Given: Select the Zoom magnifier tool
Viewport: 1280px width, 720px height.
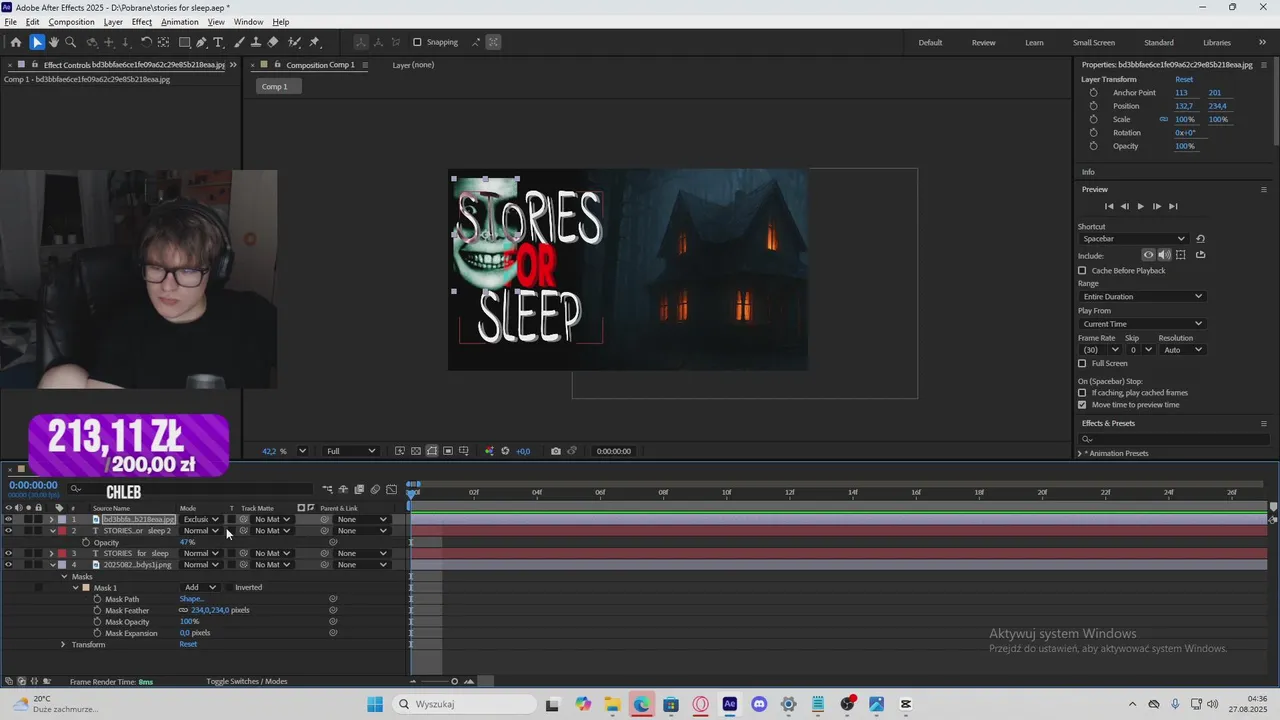Looking at the screenshot, I should coord(71,42).
